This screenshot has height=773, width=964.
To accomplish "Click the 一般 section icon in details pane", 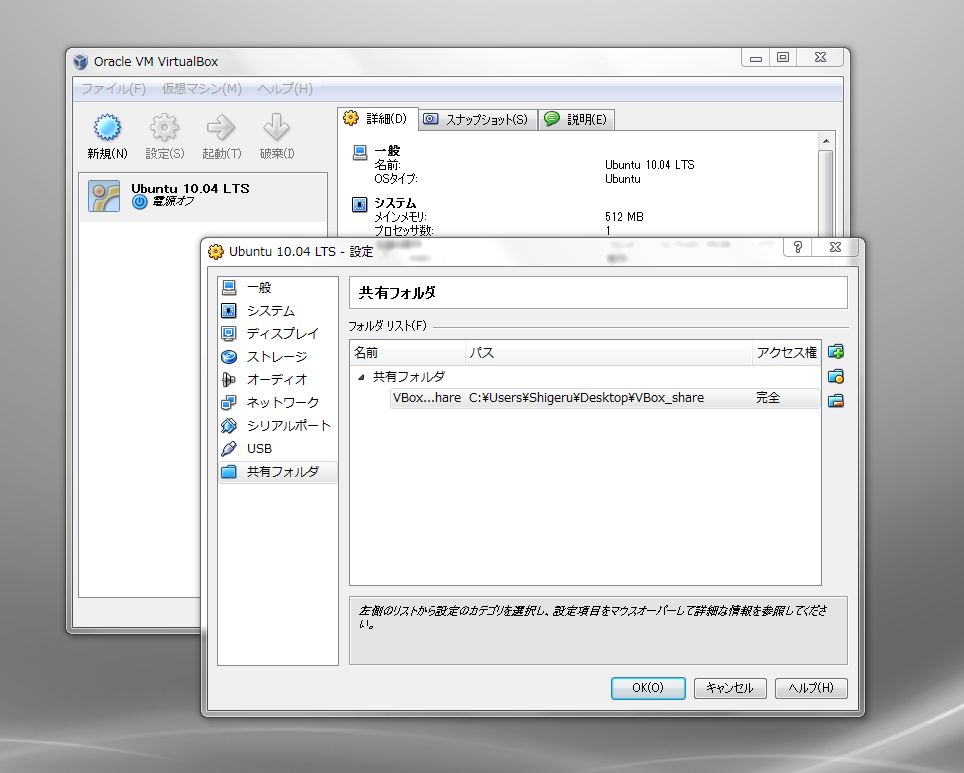I will (360, 152).
